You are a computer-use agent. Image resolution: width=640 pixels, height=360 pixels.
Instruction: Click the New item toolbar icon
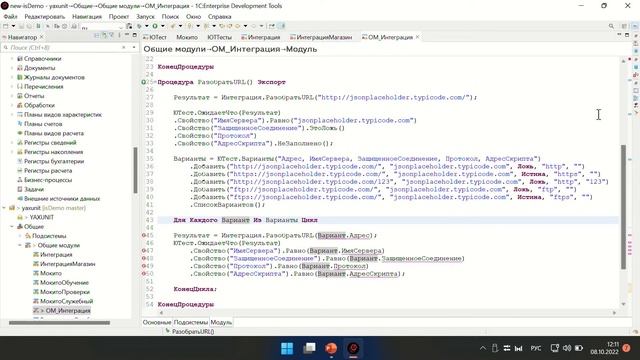click(6, 26)
